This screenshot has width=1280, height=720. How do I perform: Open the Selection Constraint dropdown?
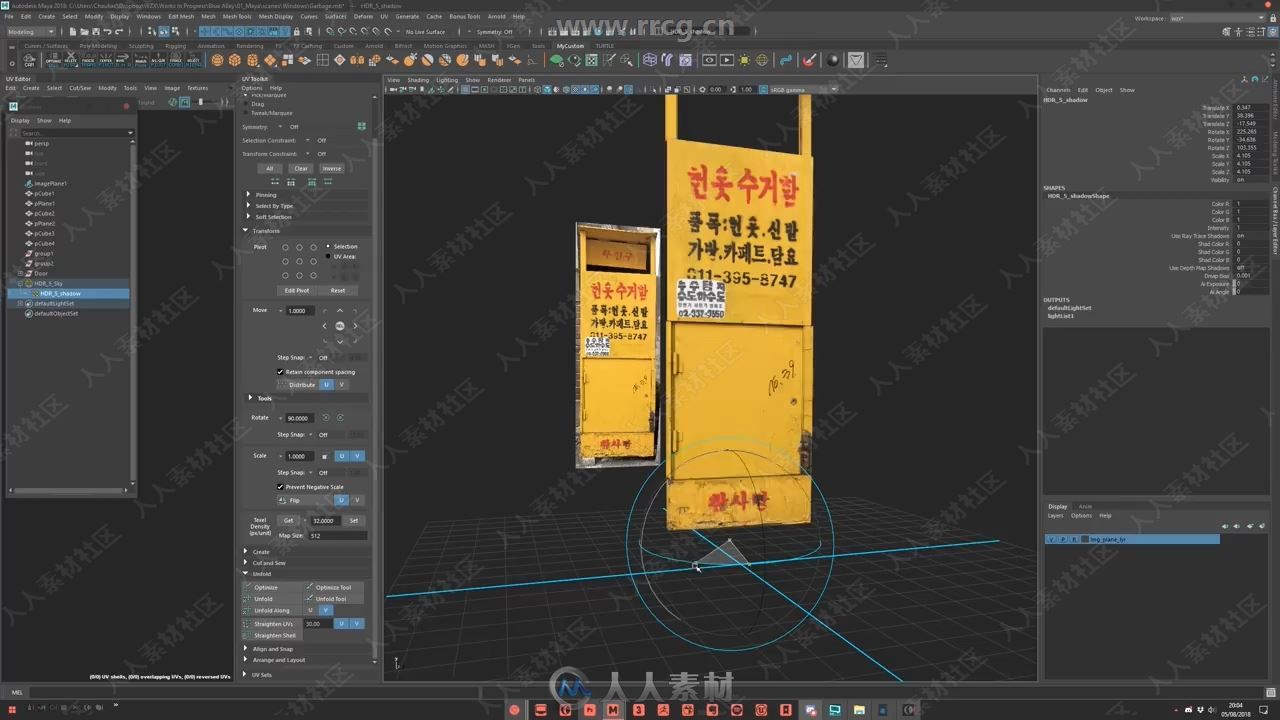[308, 140]
